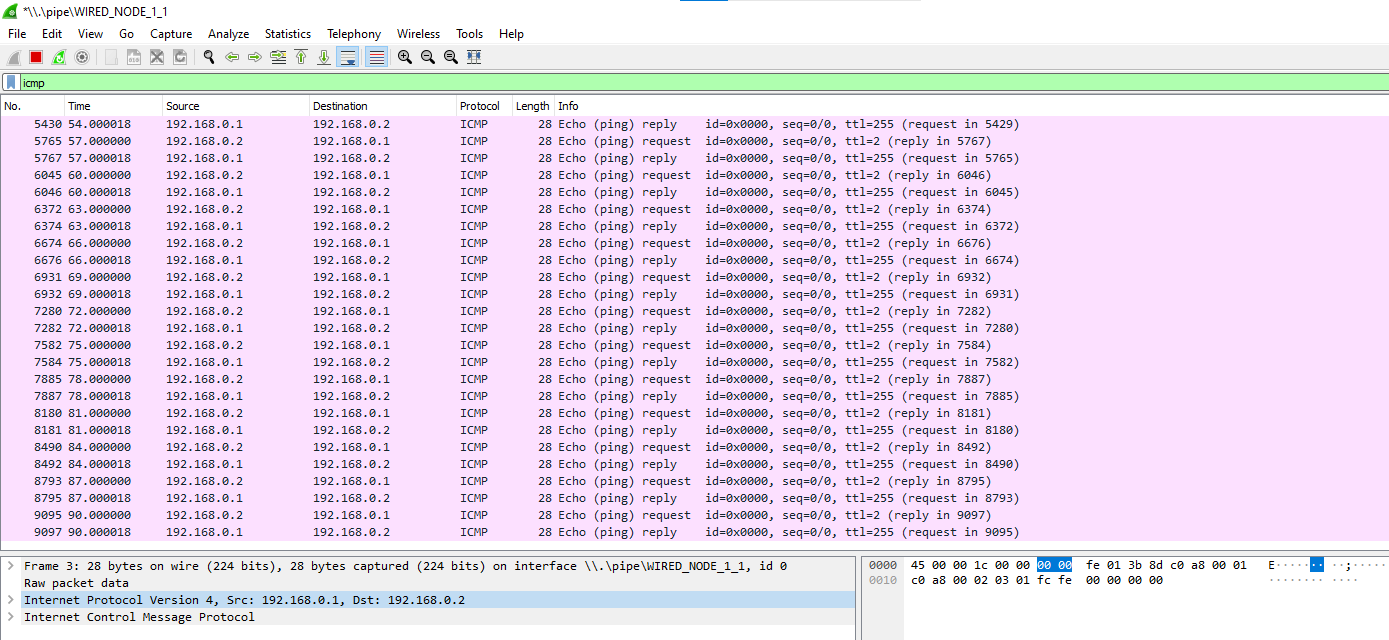
Task: Toggle packet list colorization
Action: pyautogui.click(x=376, y=57)
